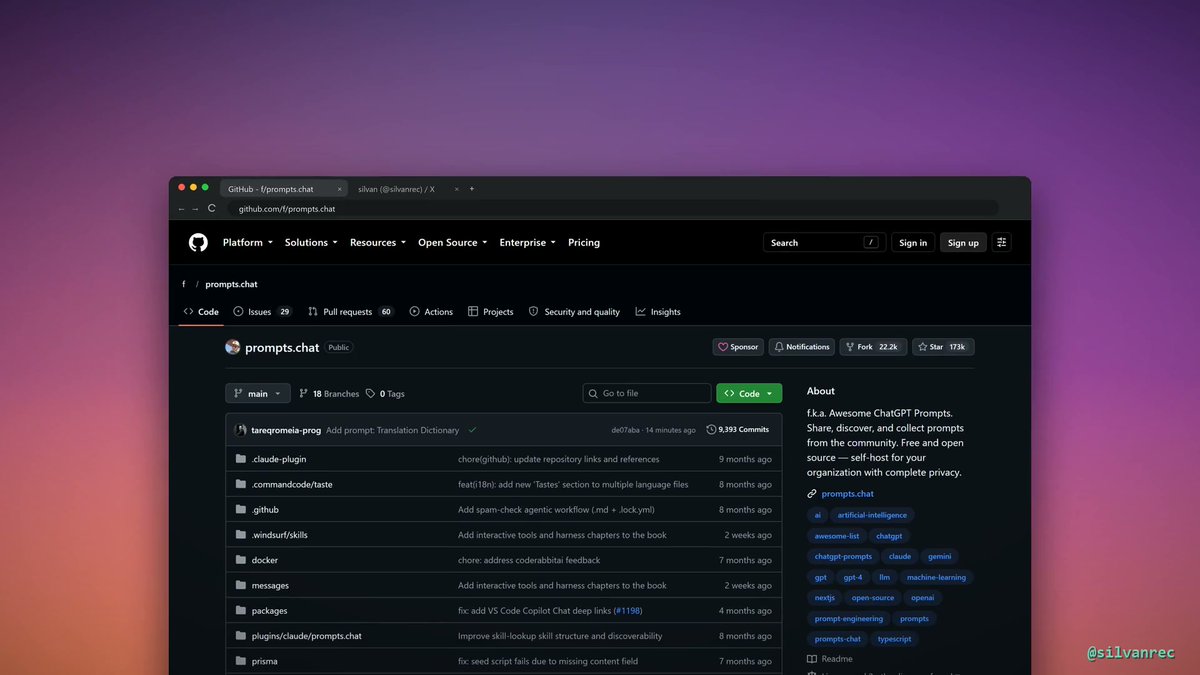Reload the page with the browser refresh icon
The height and width of the screenshot is (675, 1200).
pyautogui.click(x=212, y=209)
